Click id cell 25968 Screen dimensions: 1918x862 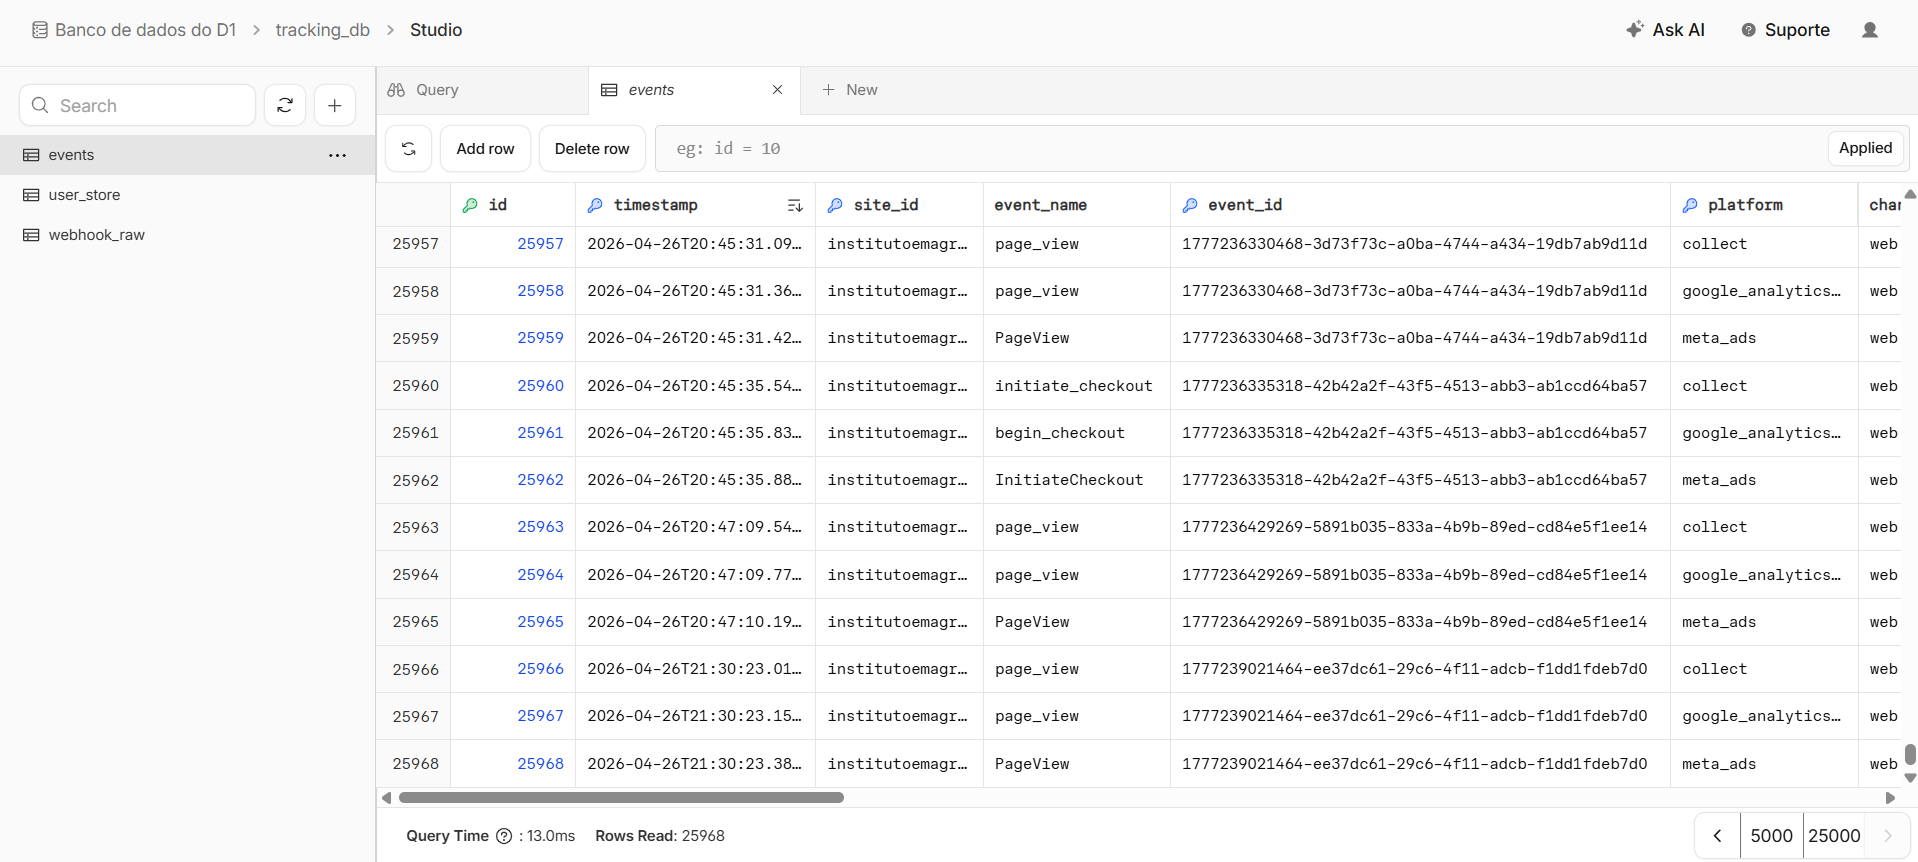click(x=513, y=764)
